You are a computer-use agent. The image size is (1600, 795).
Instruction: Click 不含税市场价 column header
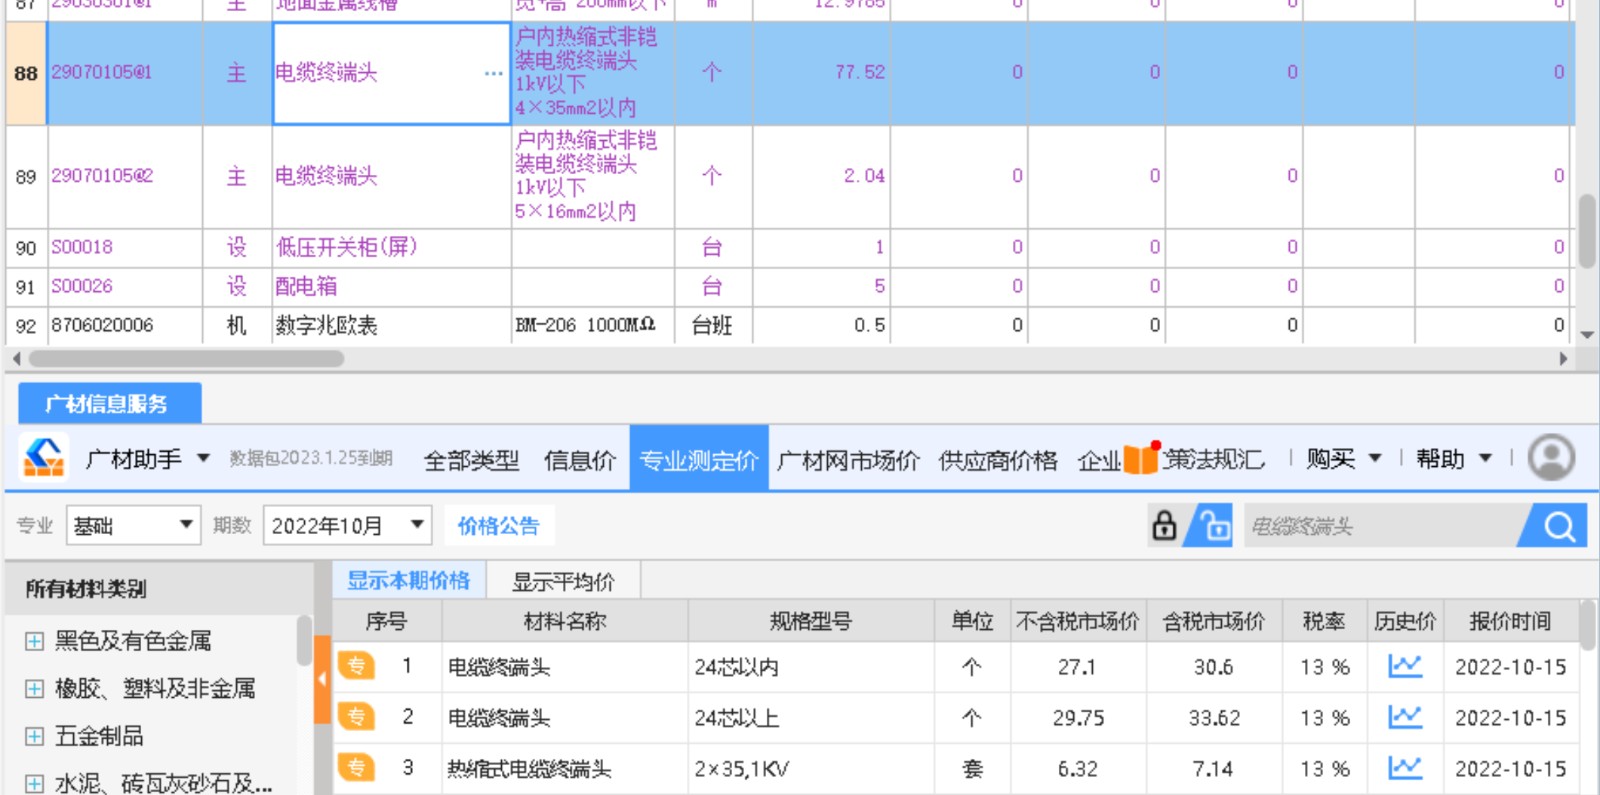(1078, 621)
